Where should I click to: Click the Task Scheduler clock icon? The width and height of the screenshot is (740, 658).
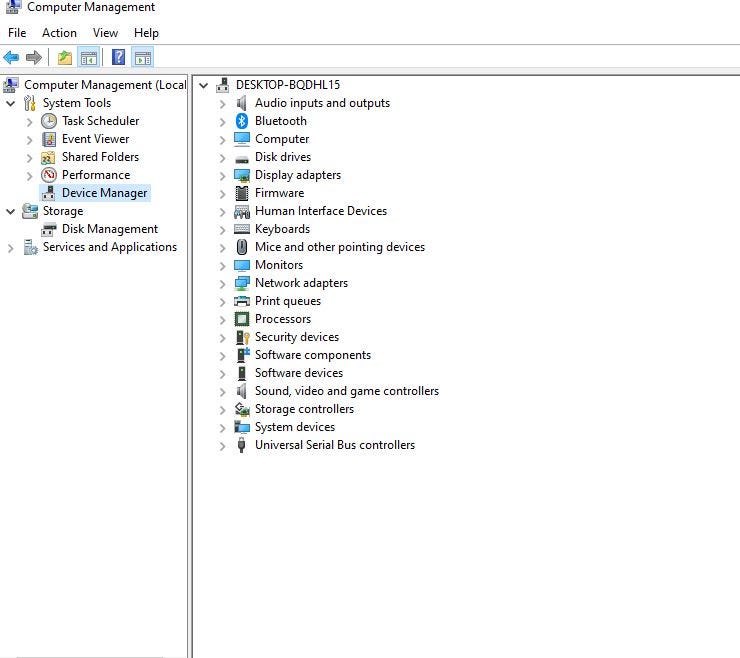pyautogui.click(x=49, y=121)
